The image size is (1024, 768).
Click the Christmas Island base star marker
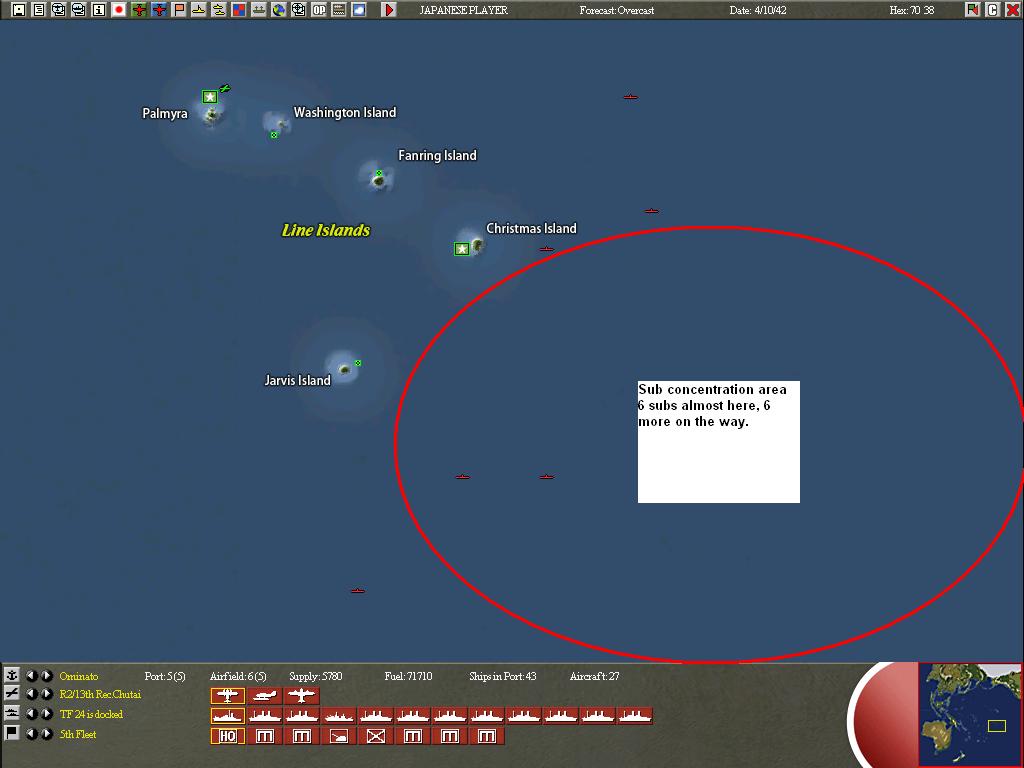(462, 249)
